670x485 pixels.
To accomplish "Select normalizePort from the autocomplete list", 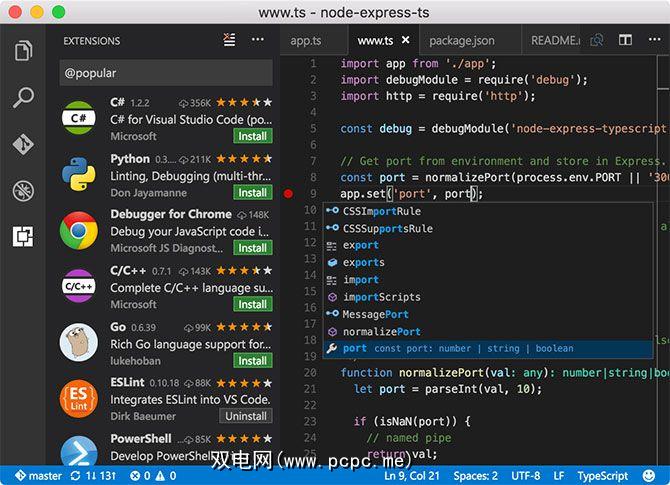I will click(x=381, y=331).
